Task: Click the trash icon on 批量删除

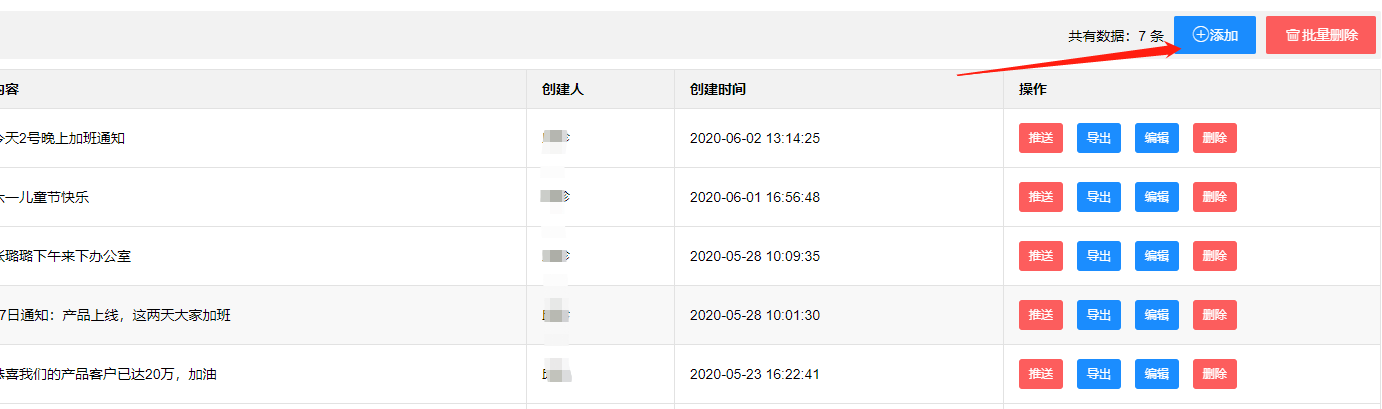Action: click(1292, 35)
